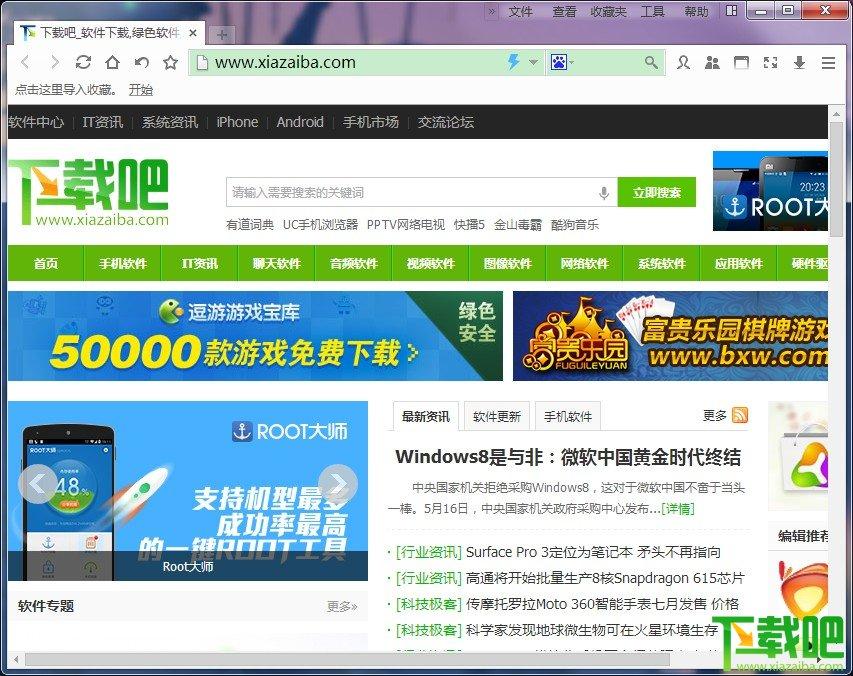853x676 pixels.
Task: Open the 酷狗音乐 hot keyword link
Action: [574, 225]
